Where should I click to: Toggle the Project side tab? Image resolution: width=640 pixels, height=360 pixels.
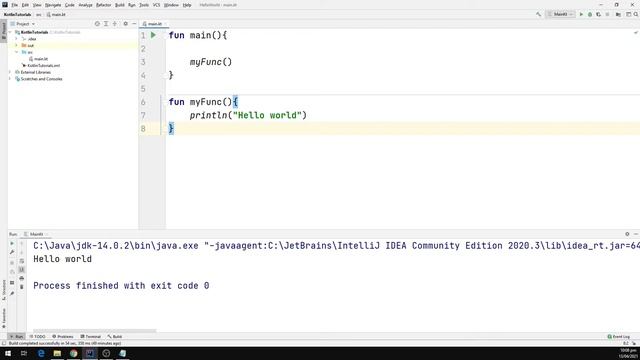click(x=4, y=31)
